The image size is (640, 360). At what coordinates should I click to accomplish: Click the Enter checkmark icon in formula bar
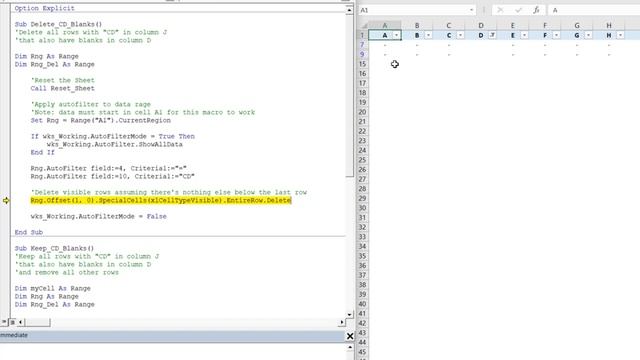point(518,10)
